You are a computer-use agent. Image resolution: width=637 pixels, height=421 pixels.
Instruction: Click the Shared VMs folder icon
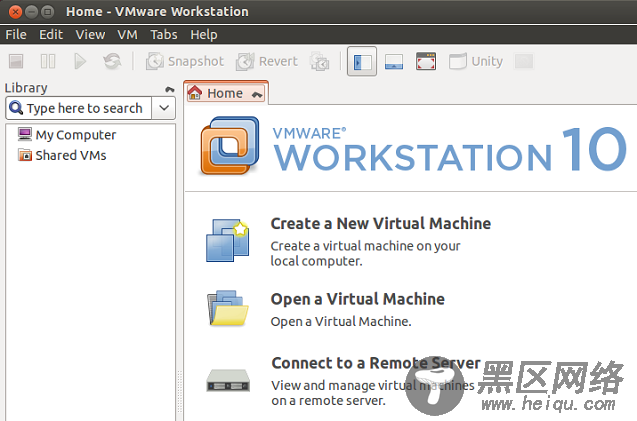coord(25,155)
